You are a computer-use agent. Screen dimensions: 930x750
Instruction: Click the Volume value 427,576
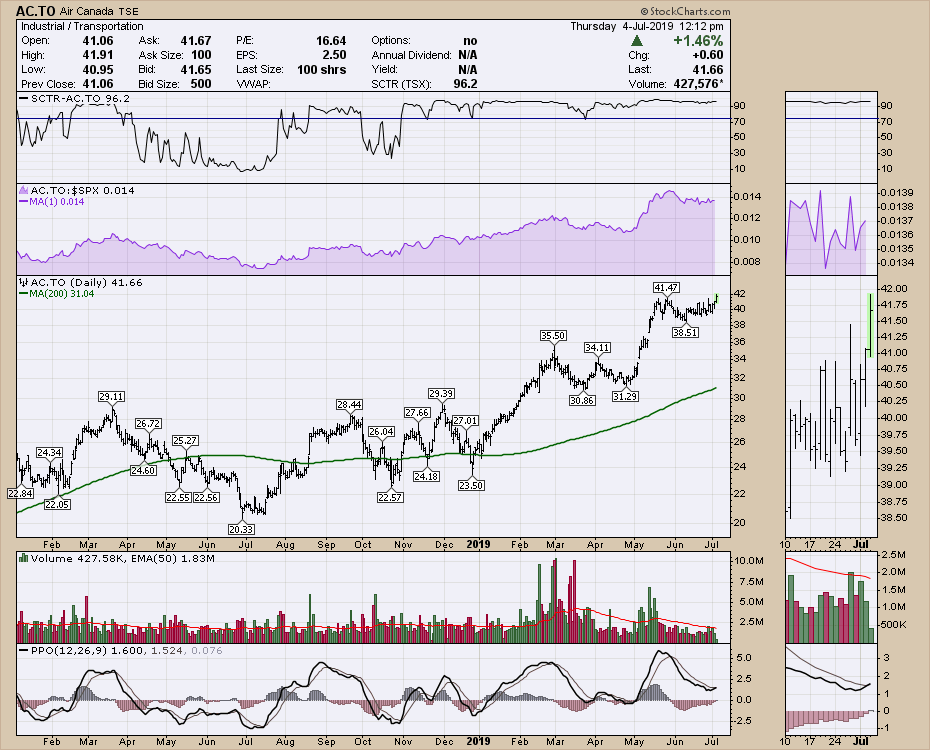(698, 84)
